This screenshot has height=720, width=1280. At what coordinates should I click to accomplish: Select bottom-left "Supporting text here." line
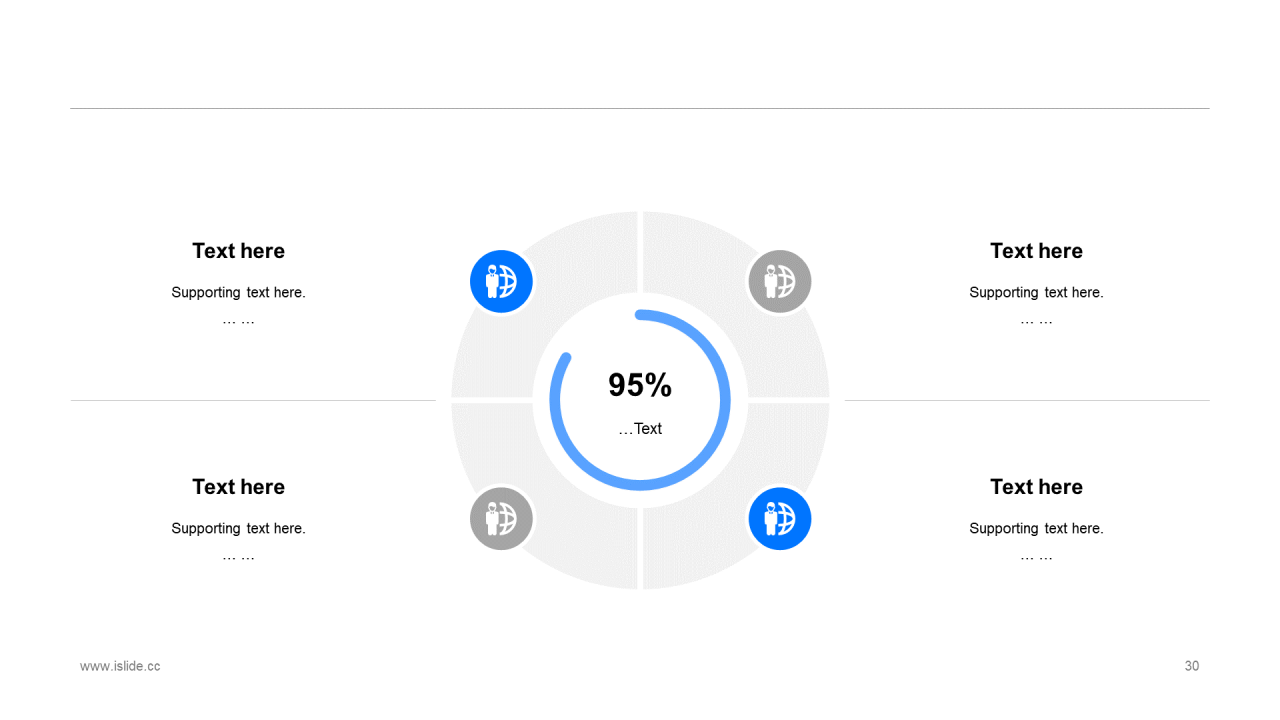click(x=238, y=529)
